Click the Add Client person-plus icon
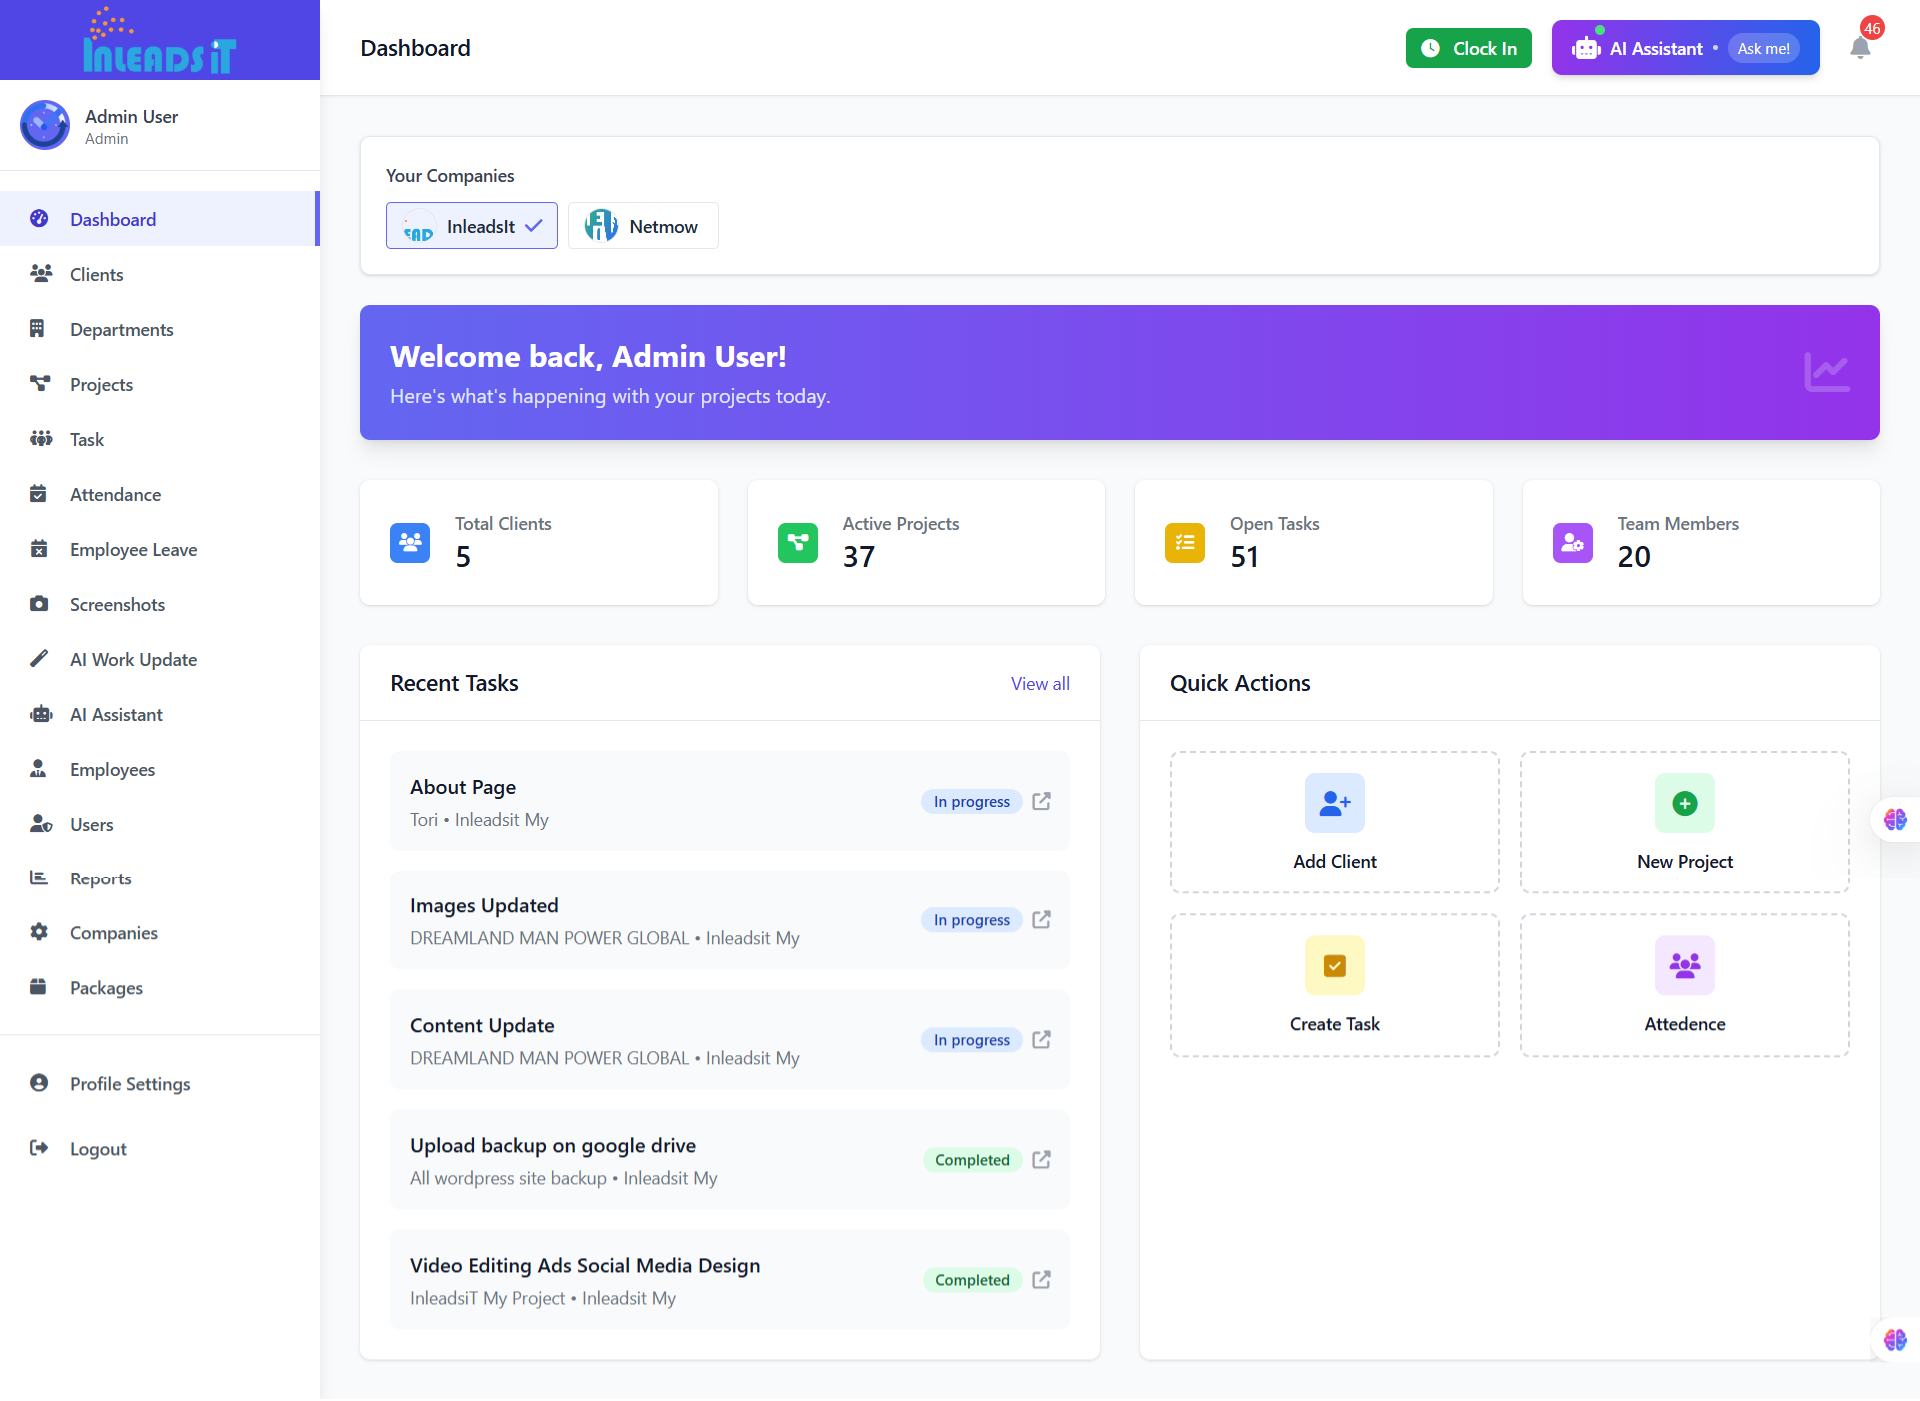Image resolution: width=1920 pixels, height=1401 pixels. (1334, 803)
